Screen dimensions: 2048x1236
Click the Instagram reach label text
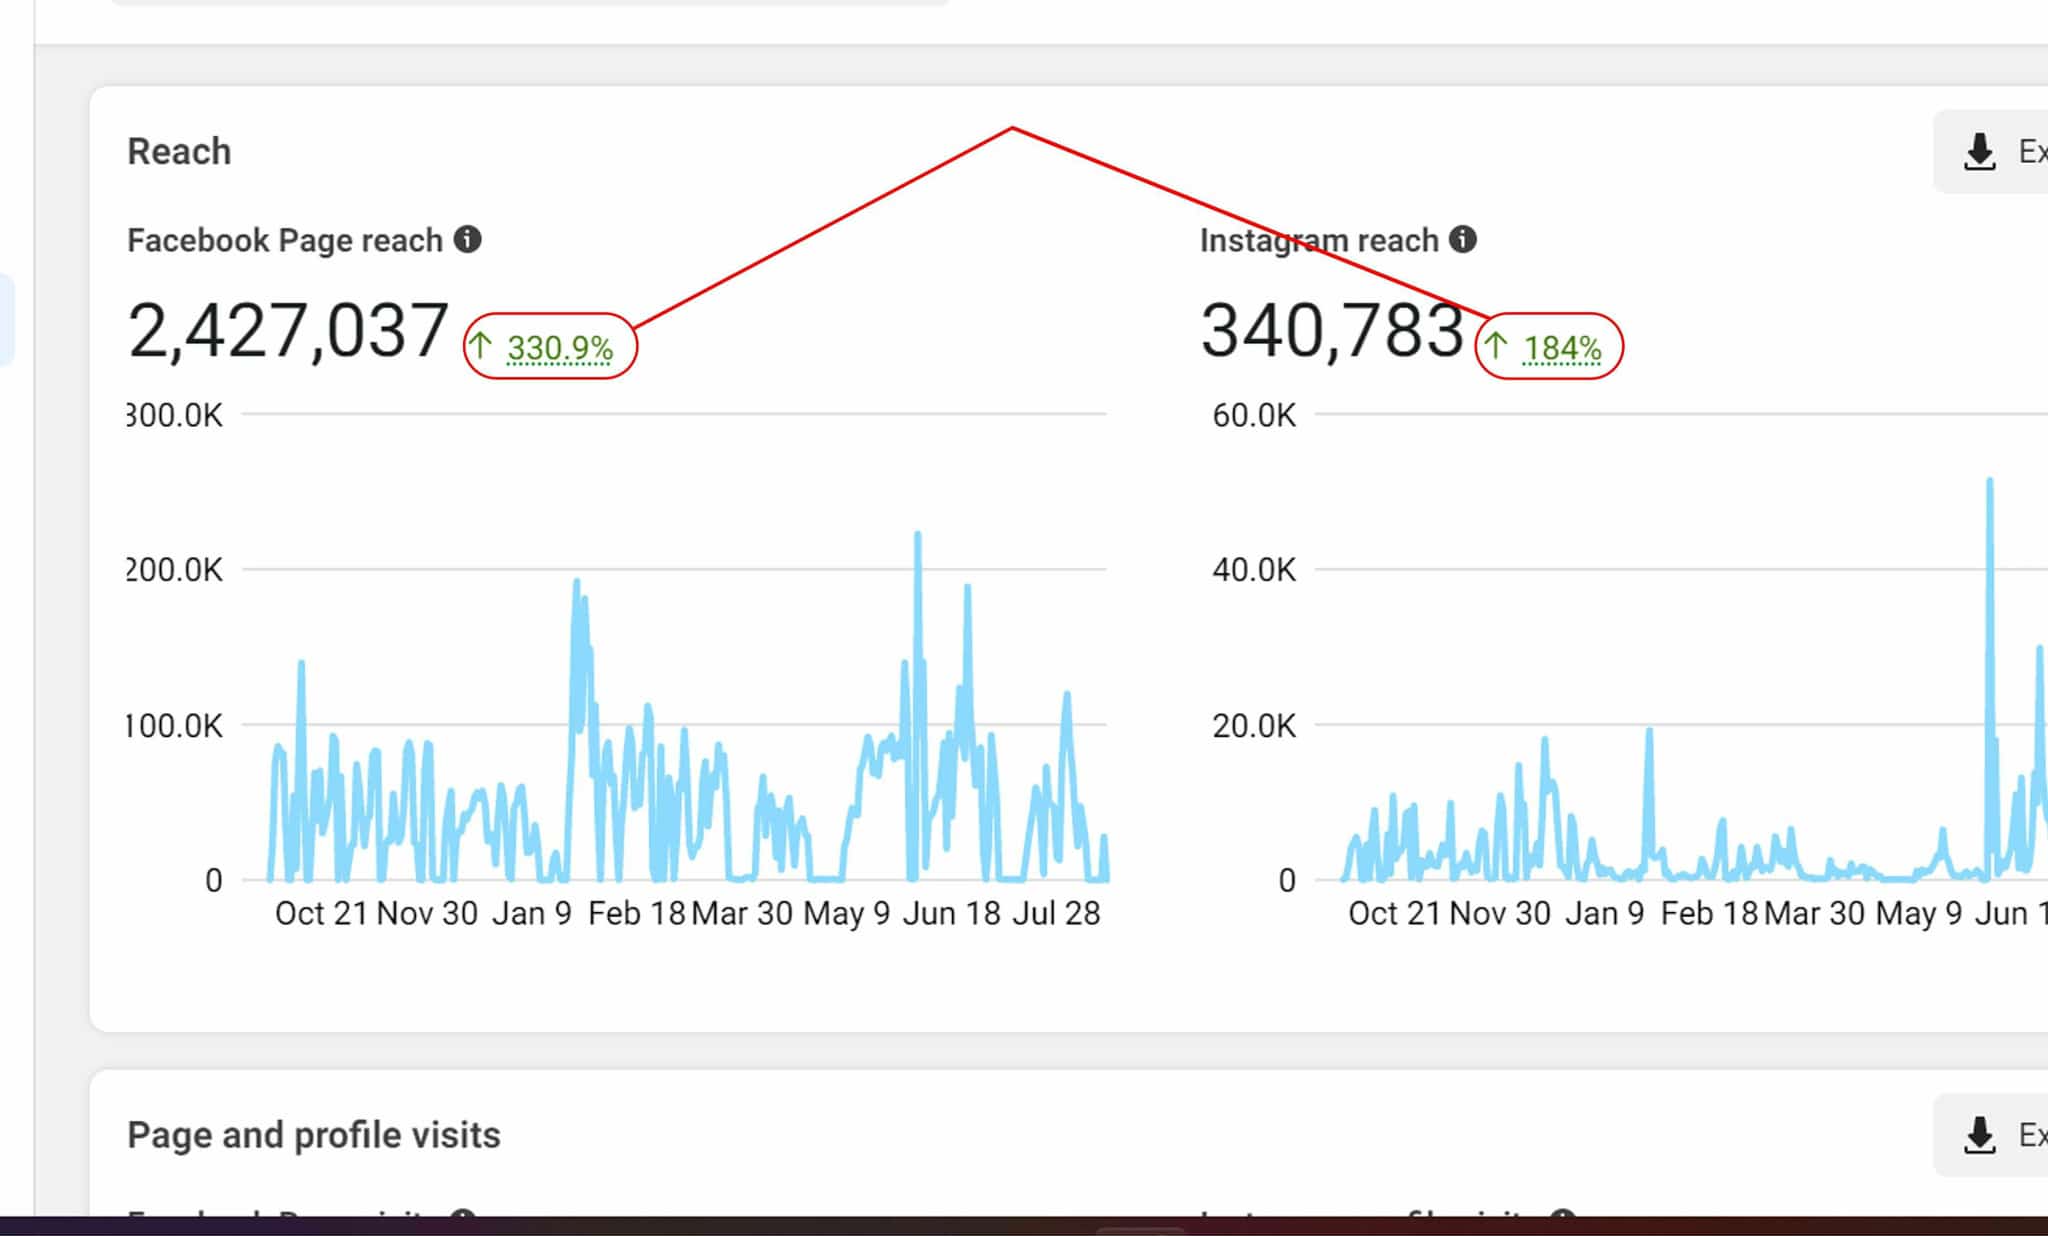point(1318,240)
